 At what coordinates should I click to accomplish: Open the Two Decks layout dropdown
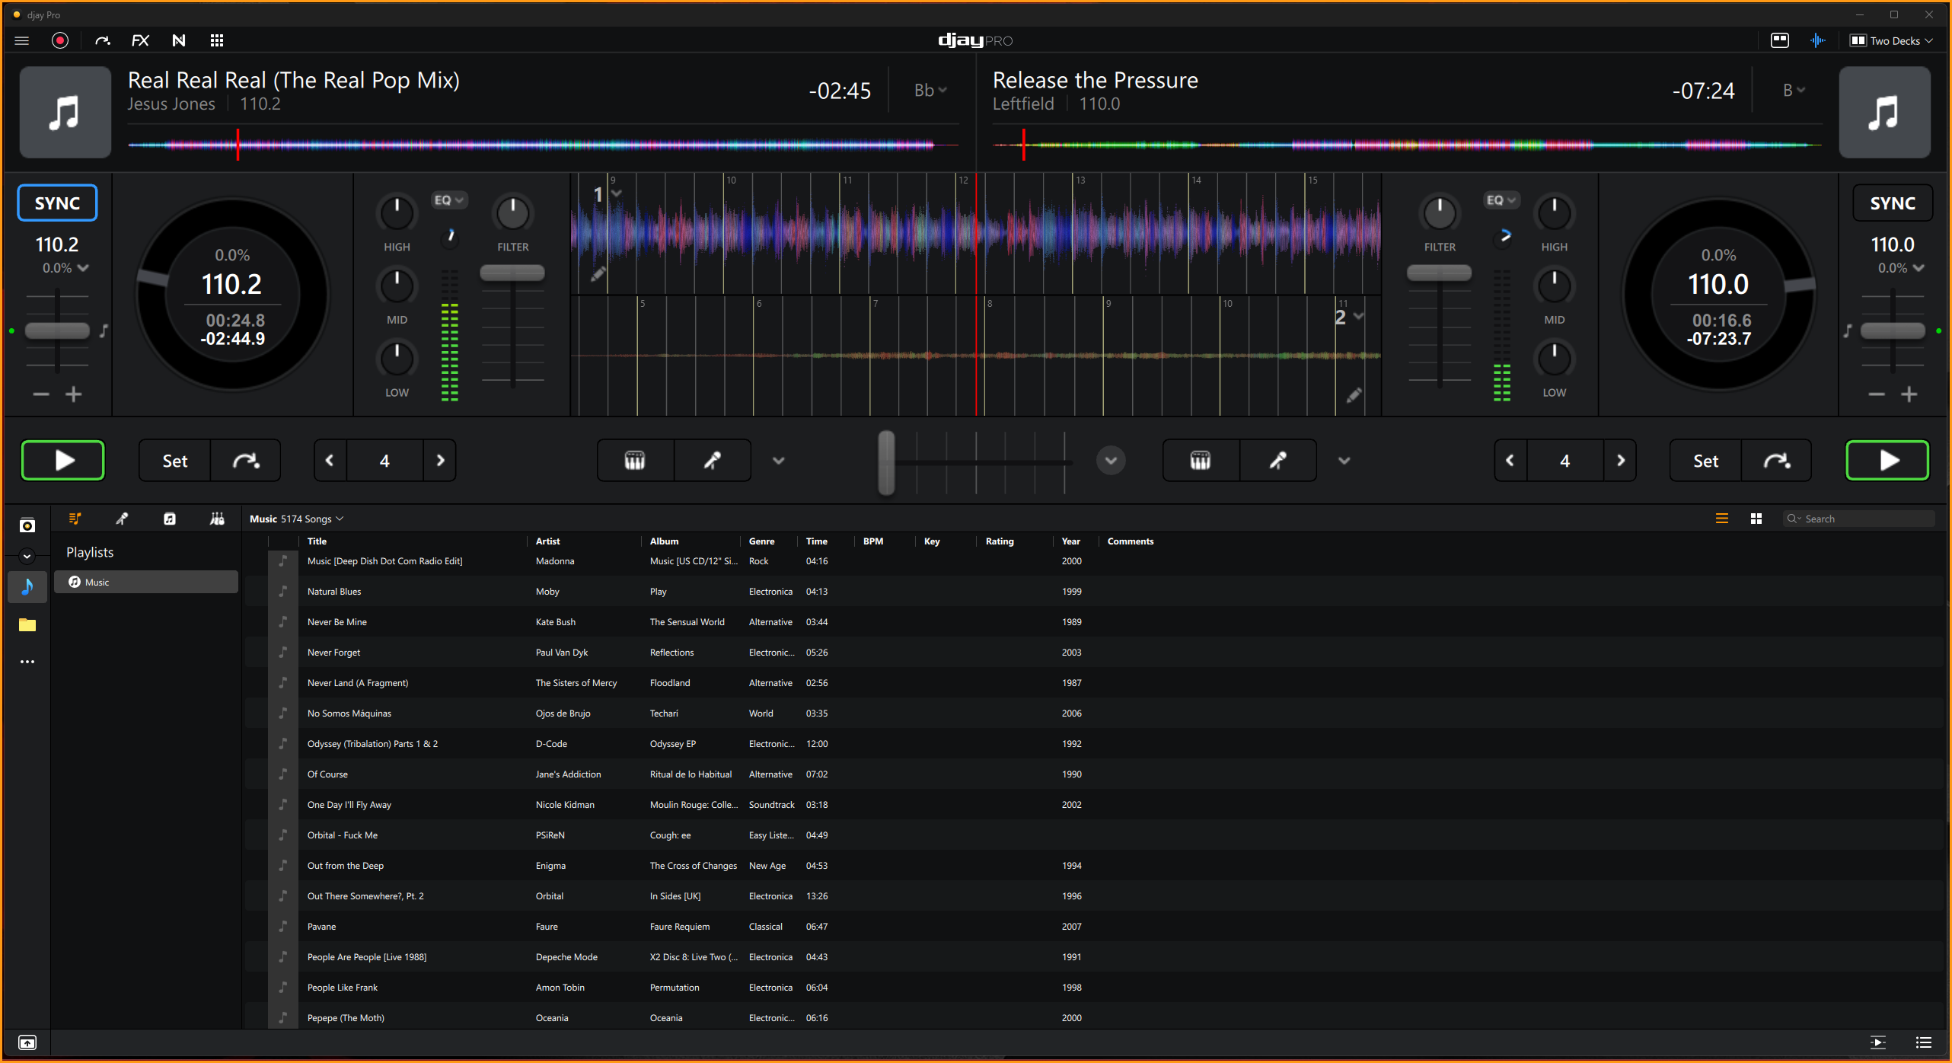[x=1891, y=41]
